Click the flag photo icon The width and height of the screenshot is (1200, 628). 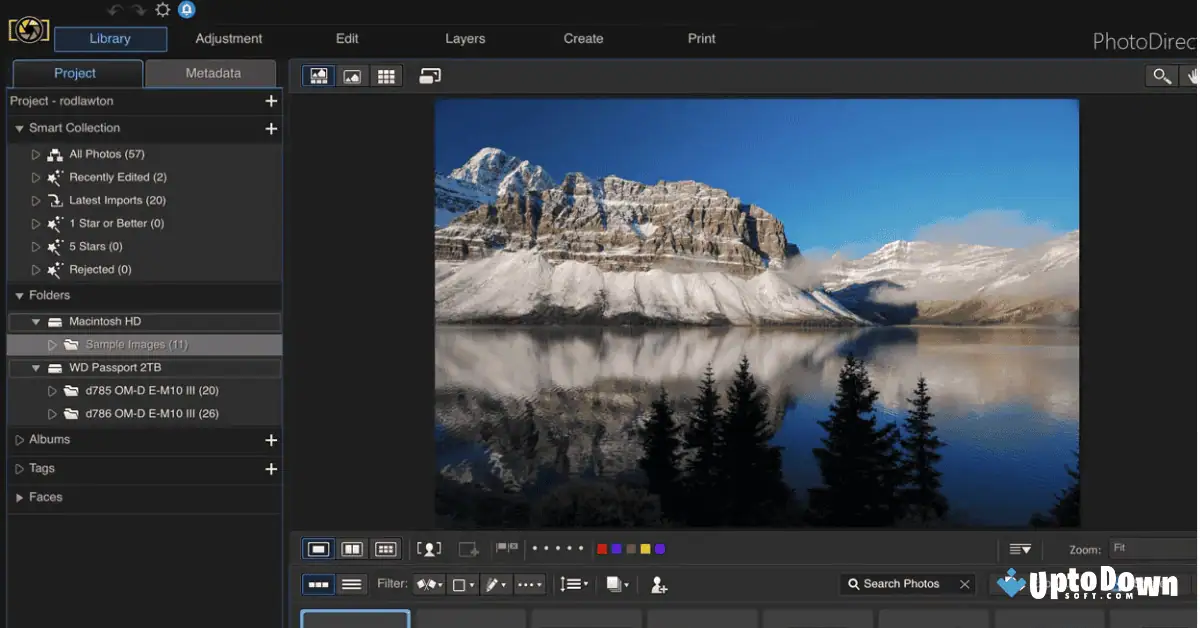pos(506,548)
